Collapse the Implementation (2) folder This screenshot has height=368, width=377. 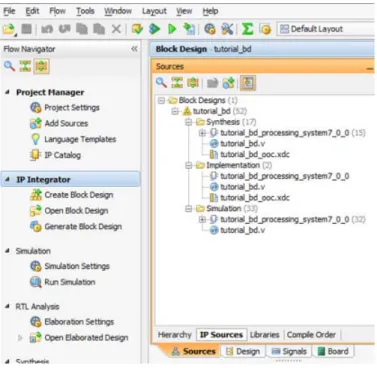189,165
